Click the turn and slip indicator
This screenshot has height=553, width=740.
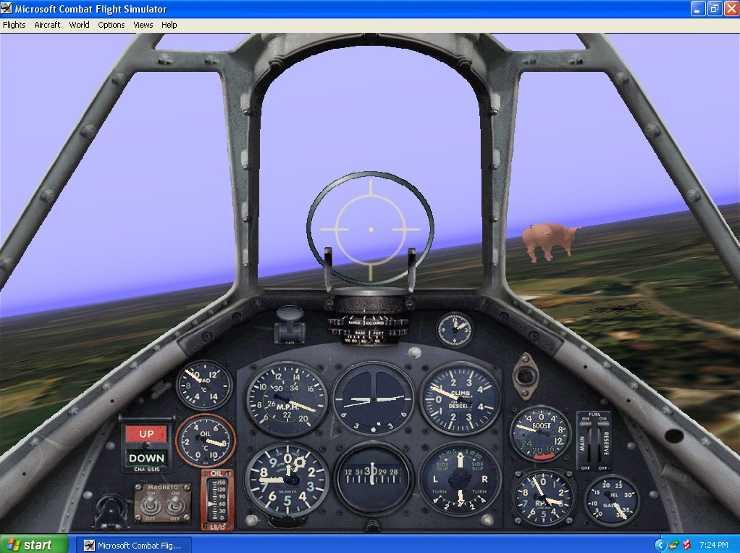point(460,479)
